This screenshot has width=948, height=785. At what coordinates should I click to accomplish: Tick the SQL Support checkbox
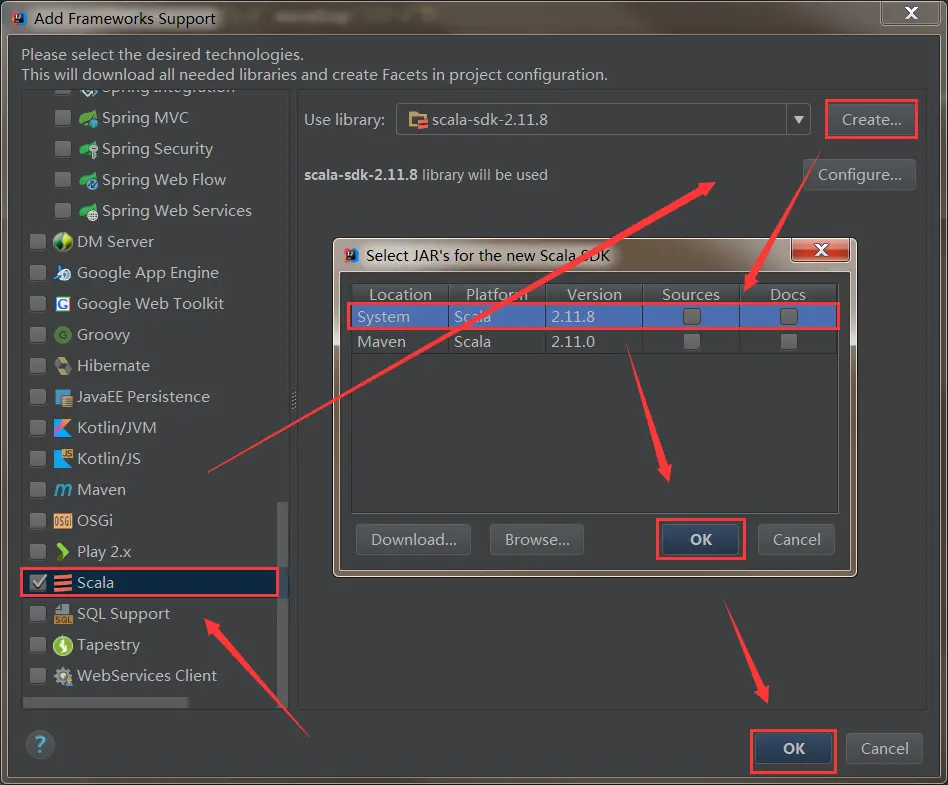[37, 613]
